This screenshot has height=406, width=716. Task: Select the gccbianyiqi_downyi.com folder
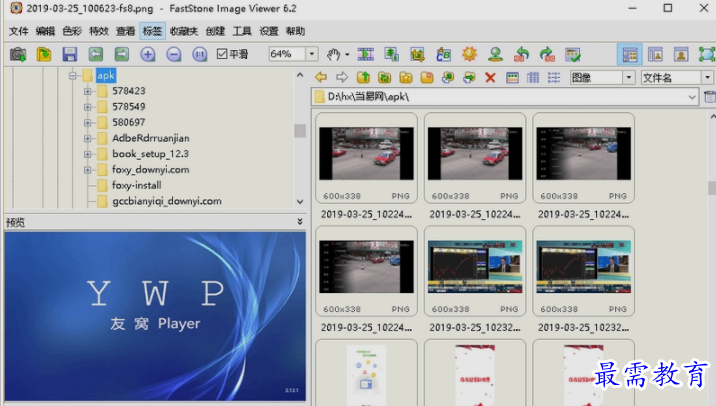point(167,201)
